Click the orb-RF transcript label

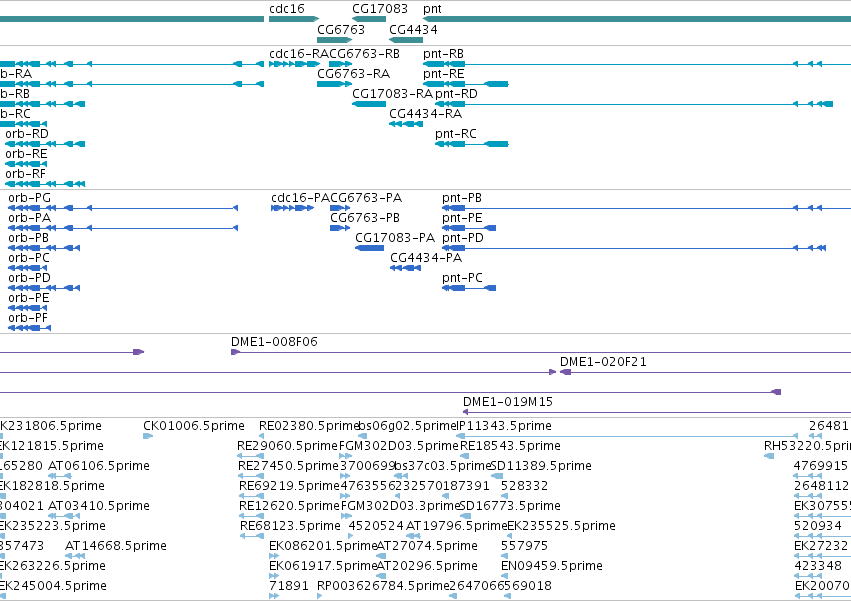pyautogui.click(x=26, y=174)
